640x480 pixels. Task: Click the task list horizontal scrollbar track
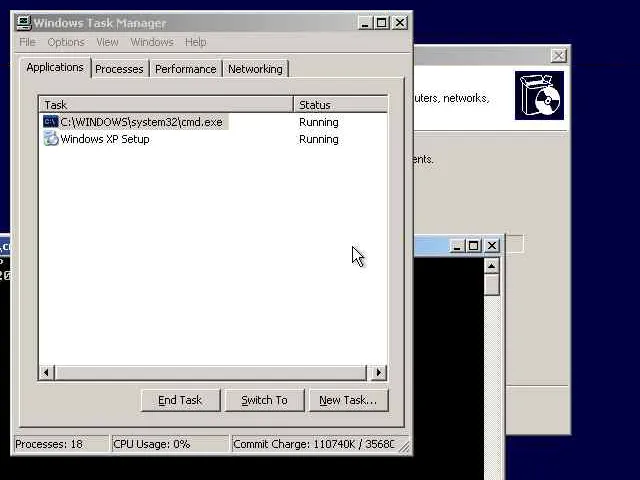point(211,372)
